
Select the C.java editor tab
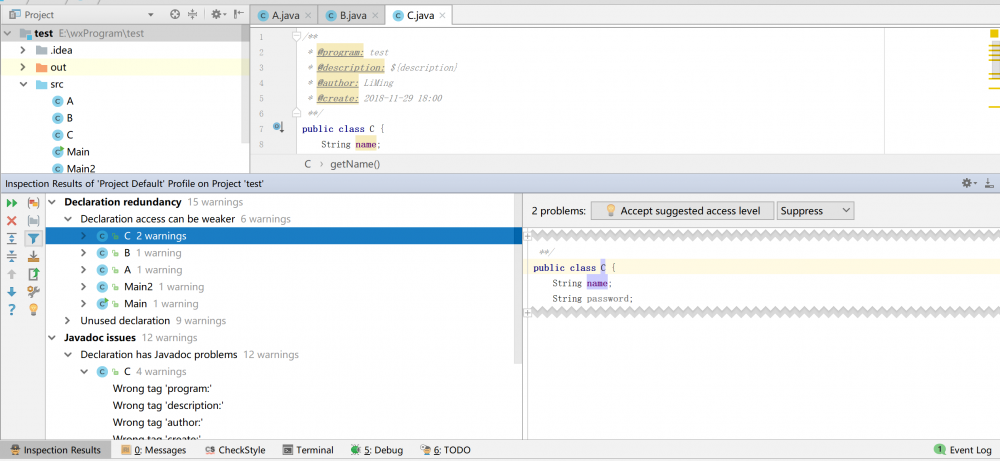pyautogui.click(x=420, y=15)
